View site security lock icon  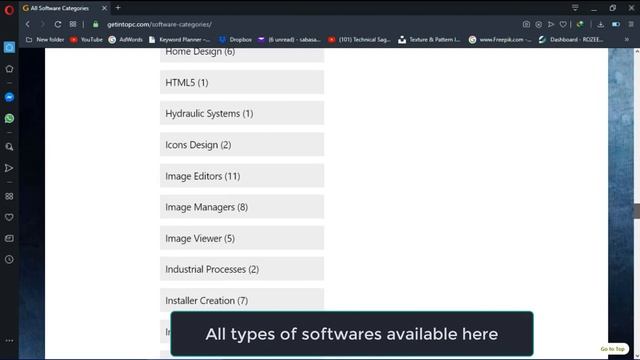[96, 24]
